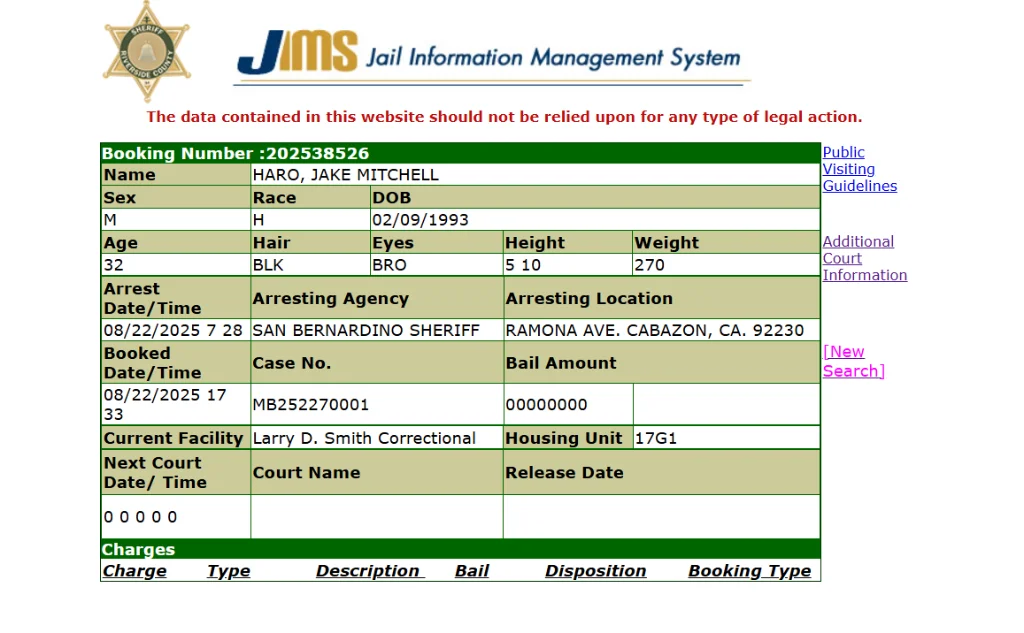Screen dimensions: 1024x633
Task: Click the Type column header
Action: coord(228,571)
